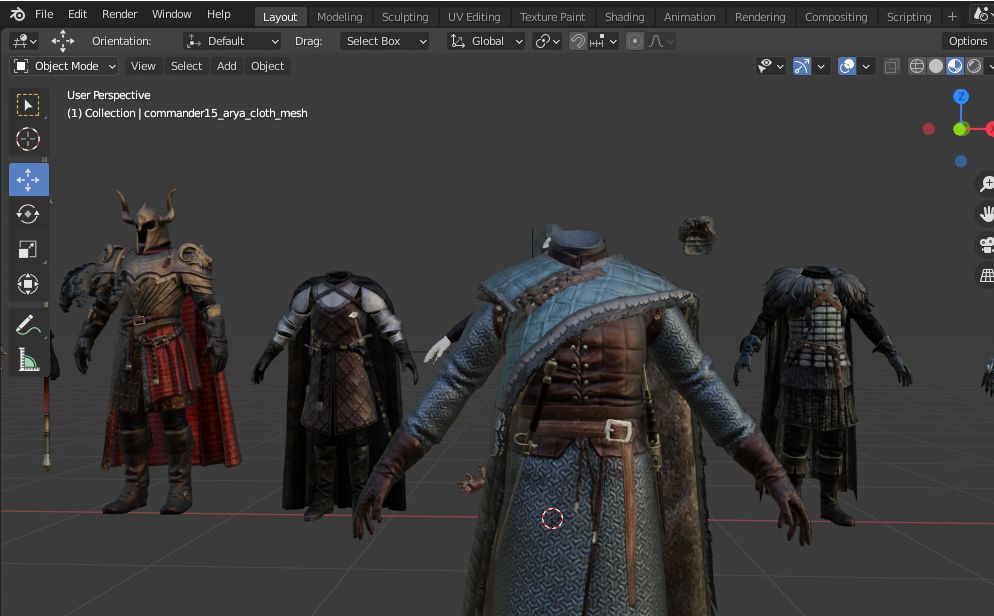Switch to the Modeling workspace tab
The height and width of the screenshot is (616, 994).
pyautogui.click(x=340, y=17)
